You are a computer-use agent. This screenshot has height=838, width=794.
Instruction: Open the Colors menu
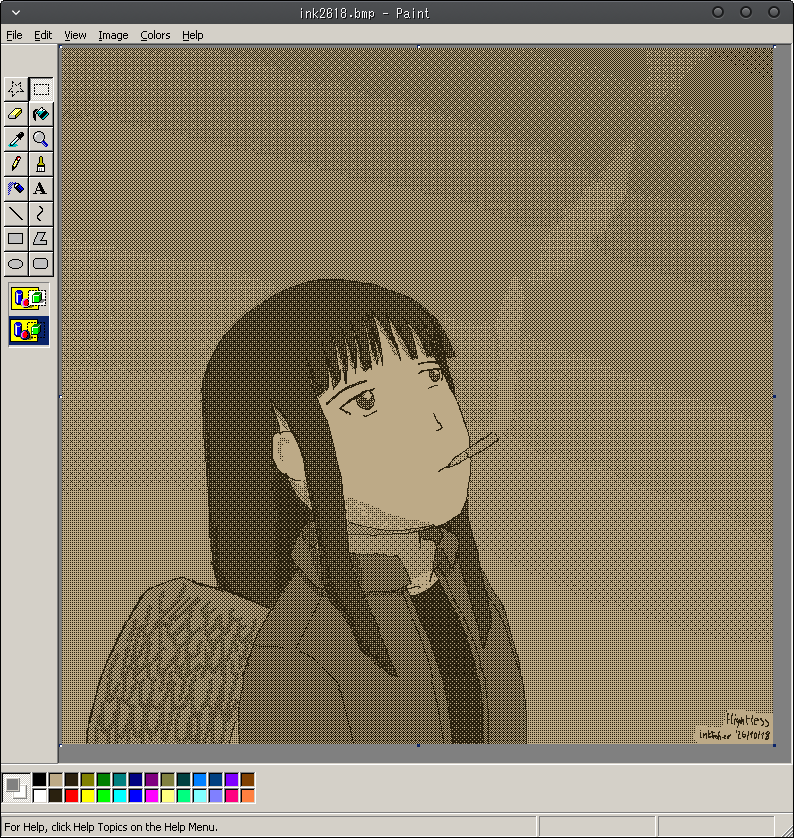(x=155, y=35)
